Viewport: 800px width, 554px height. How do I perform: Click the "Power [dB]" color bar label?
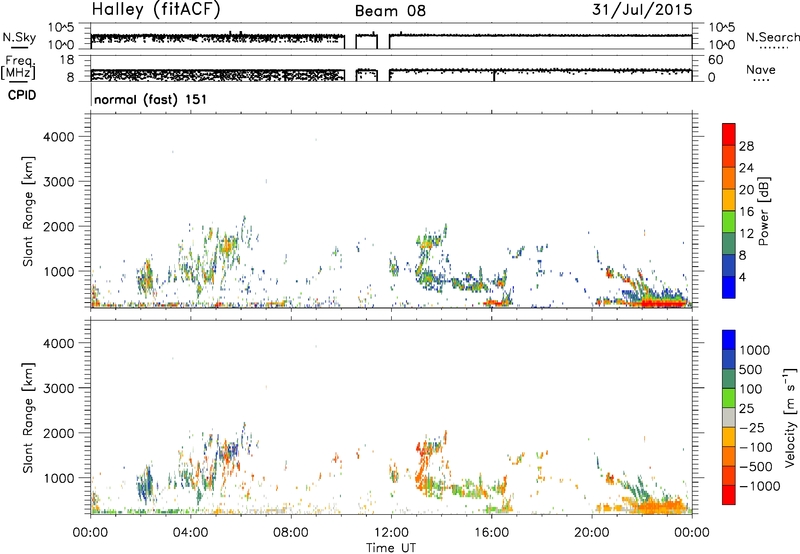point(764,211)
